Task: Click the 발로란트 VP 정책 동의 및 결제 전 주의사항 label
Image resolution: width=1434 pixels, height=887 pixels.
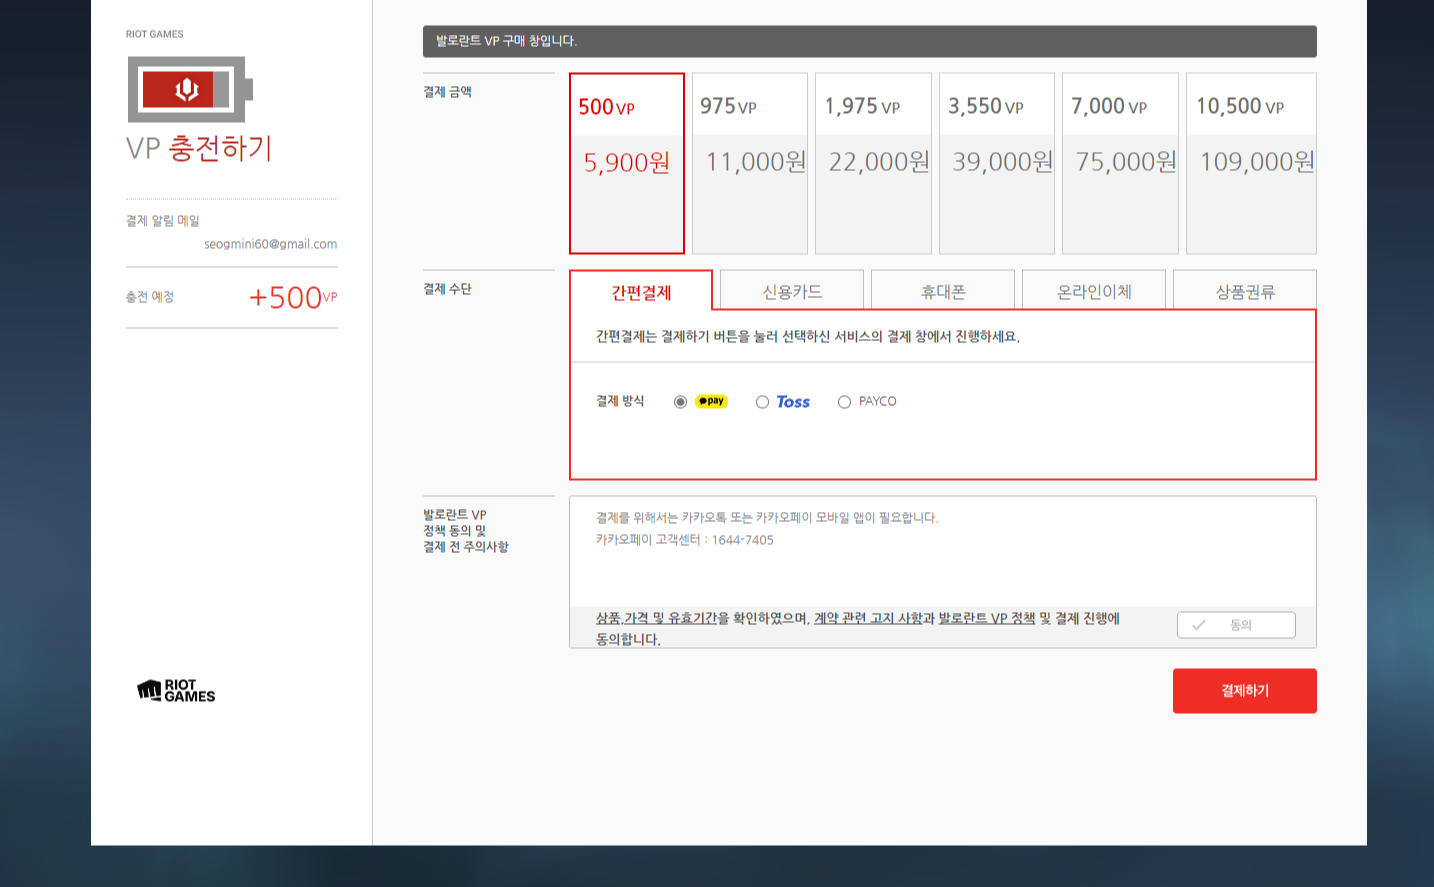Action: [x=466, y=531]
